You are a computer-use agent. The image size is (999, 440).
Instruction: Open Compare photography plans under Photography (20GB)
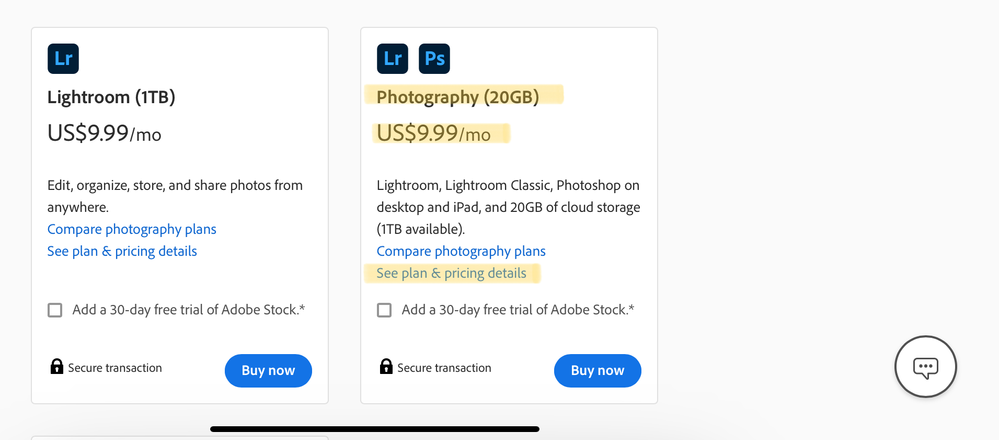click(461, 251)
